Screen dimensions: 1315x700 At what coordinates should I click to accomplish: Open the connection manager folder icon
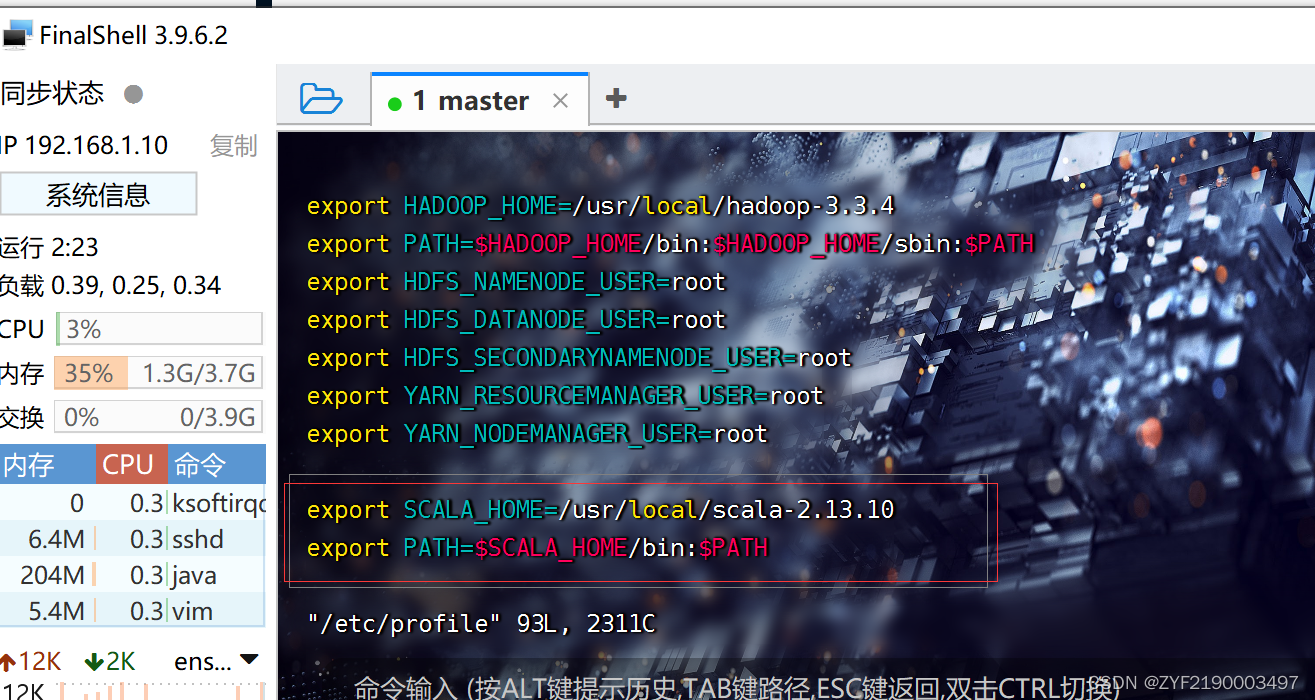pos(321,99)
